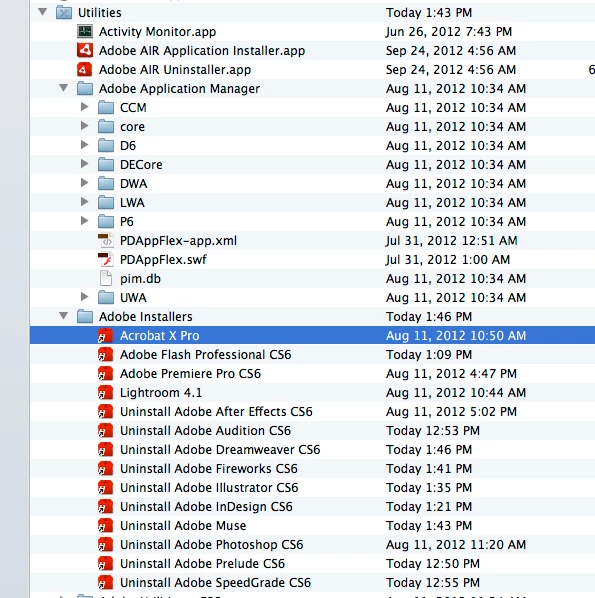Select the file name pim.db
595x598 pixels.
140,279
